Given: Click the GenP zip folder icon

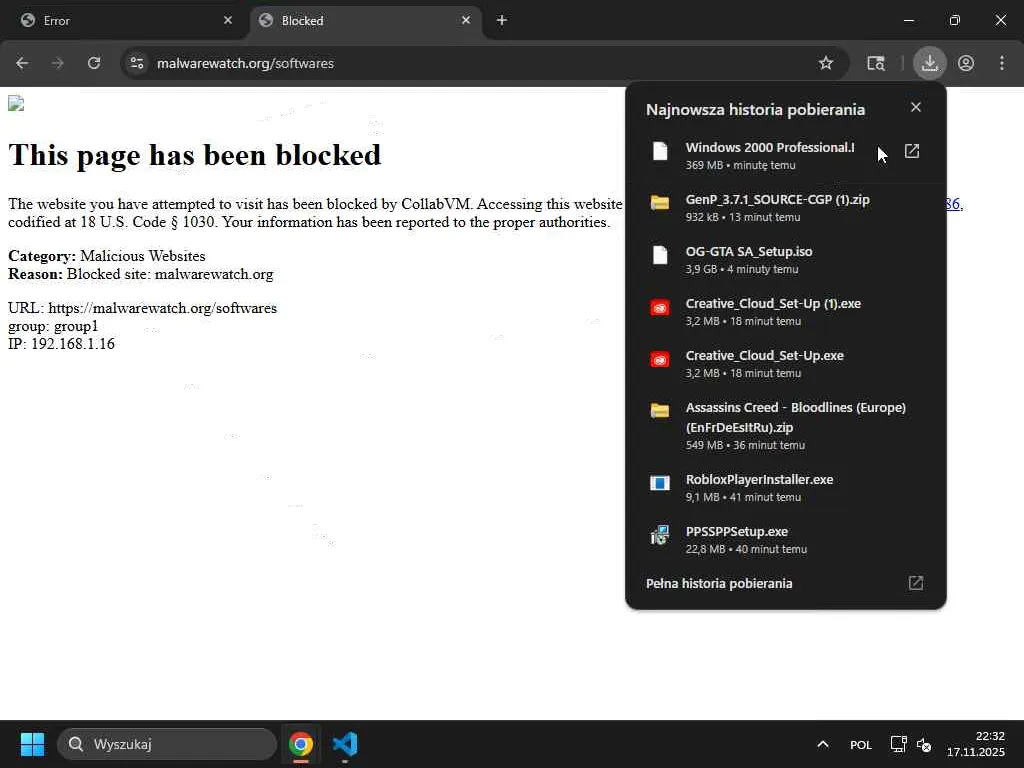Looking at the screenshot, I should coord(660,202).
